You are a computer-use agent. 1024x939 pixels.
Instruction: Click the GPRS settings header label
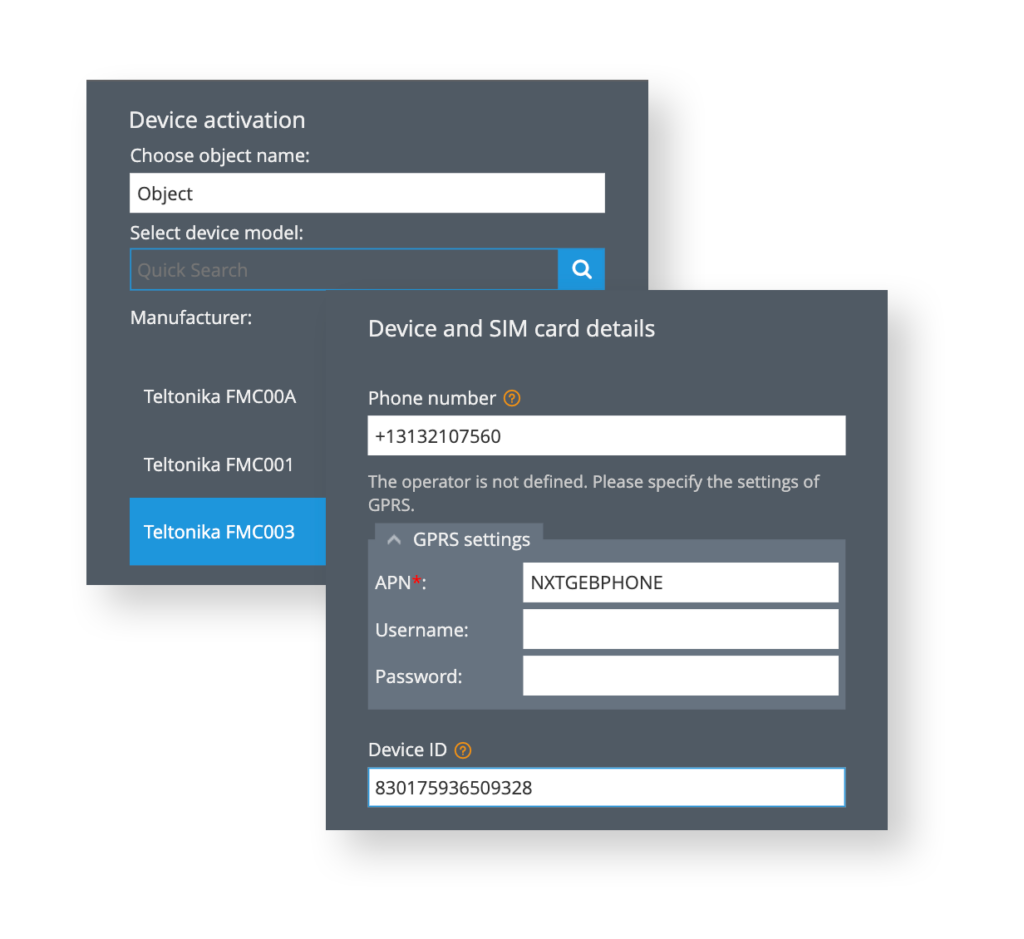point(472,540)
